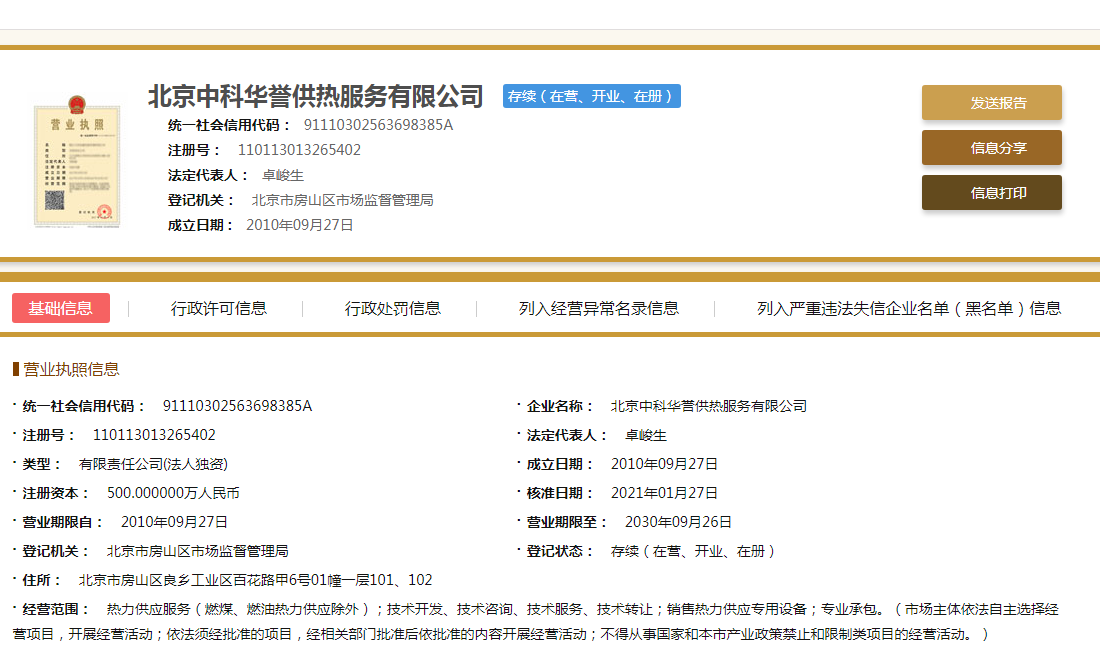Open the 行政处罚信息 tab
Viewport: 1100px width, 672px height.
tap(393, 308)
